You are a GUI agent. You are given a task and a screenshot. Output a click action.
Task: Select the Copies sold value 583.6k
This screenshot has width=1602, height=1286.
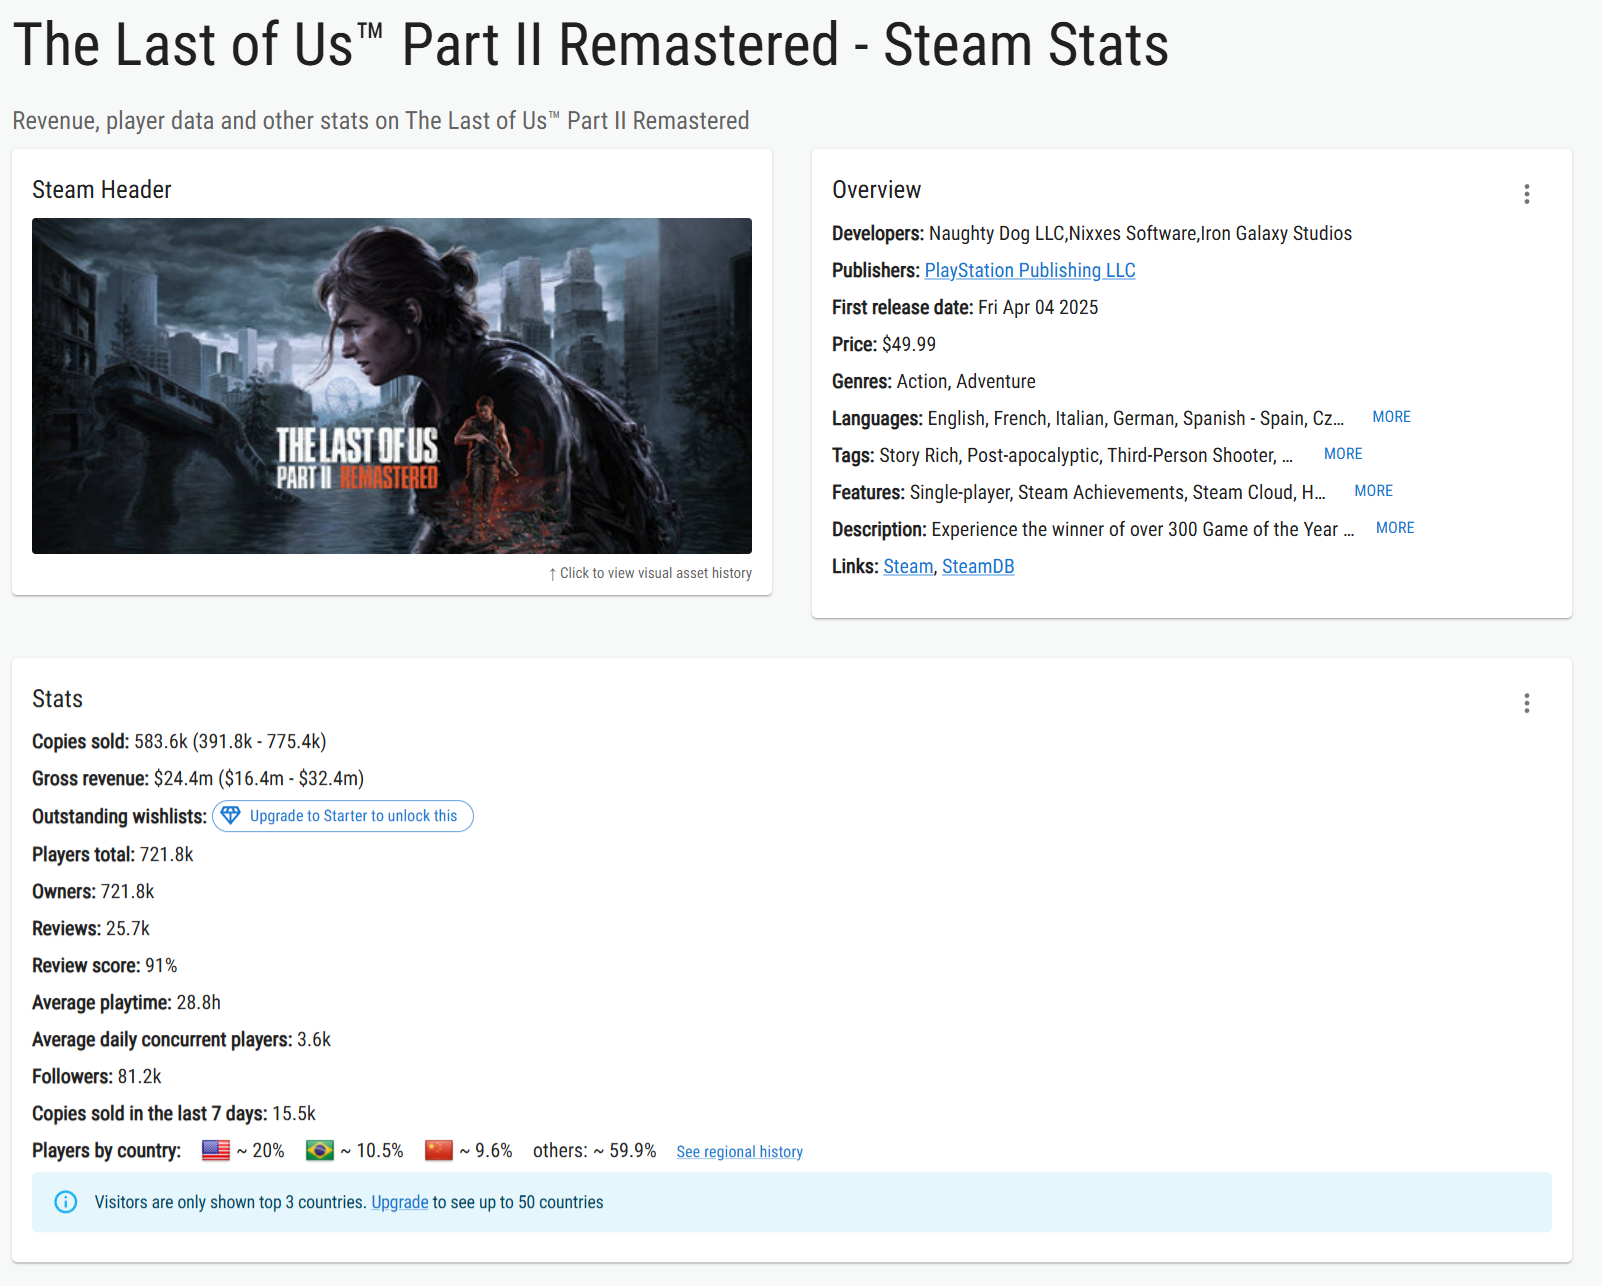[161, 741]
